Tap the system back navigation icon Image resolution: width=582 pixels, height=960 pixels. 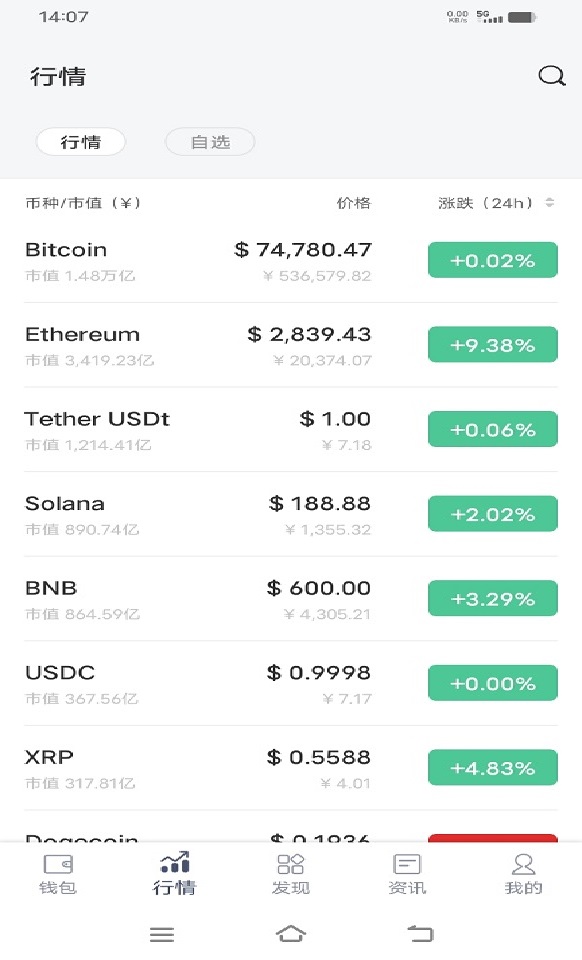(420, 934)
